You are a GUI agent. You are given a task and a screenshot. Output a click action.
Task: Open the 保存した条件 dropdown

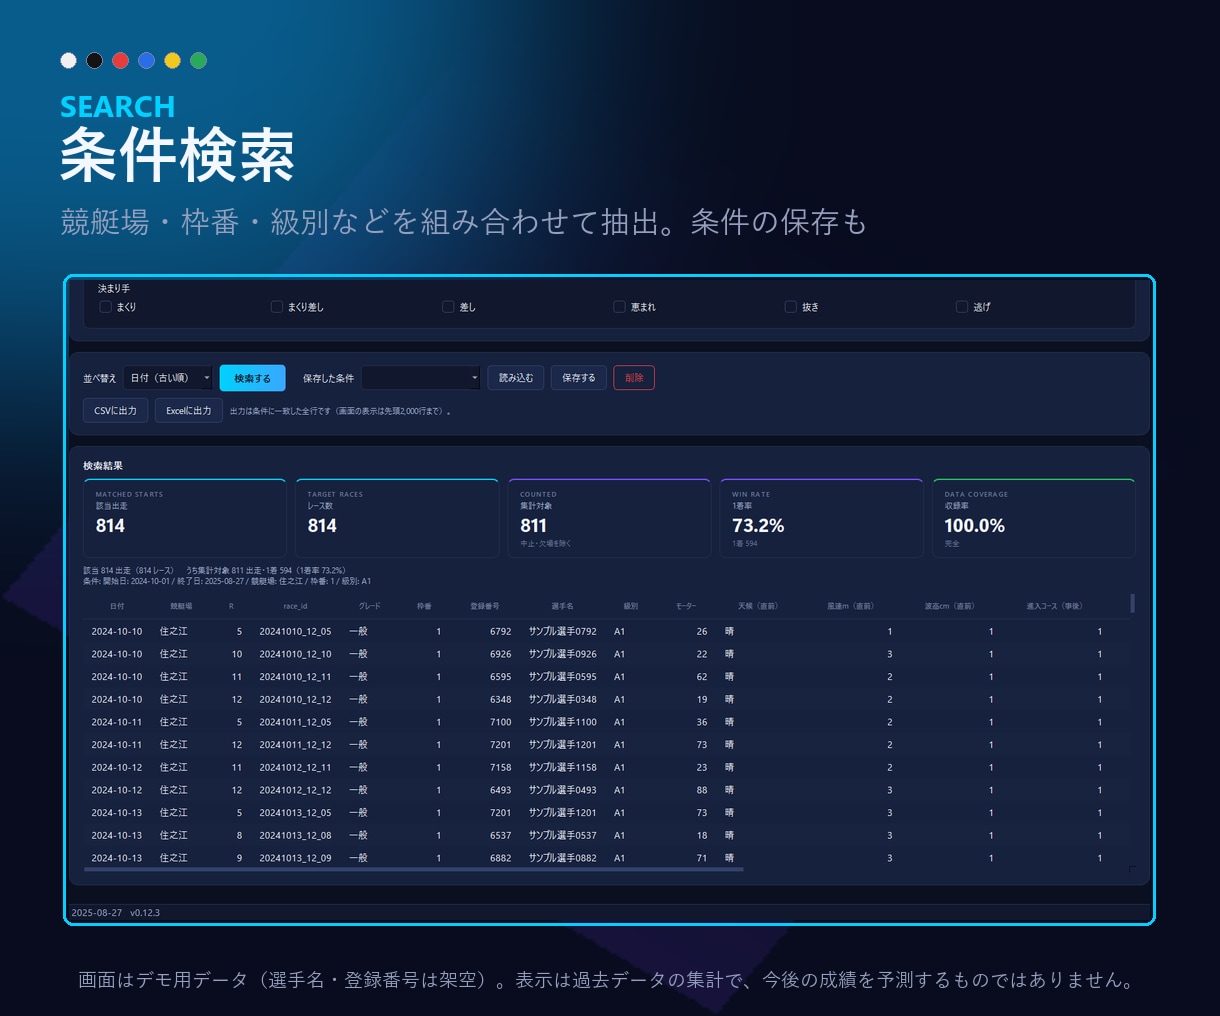click(x=421, y=378)
